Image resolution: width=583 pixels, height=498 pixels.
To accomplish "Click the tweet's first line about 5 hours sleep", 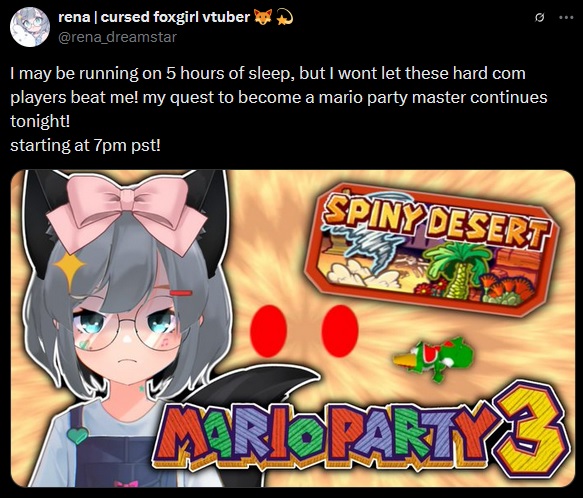I will 268,73.
